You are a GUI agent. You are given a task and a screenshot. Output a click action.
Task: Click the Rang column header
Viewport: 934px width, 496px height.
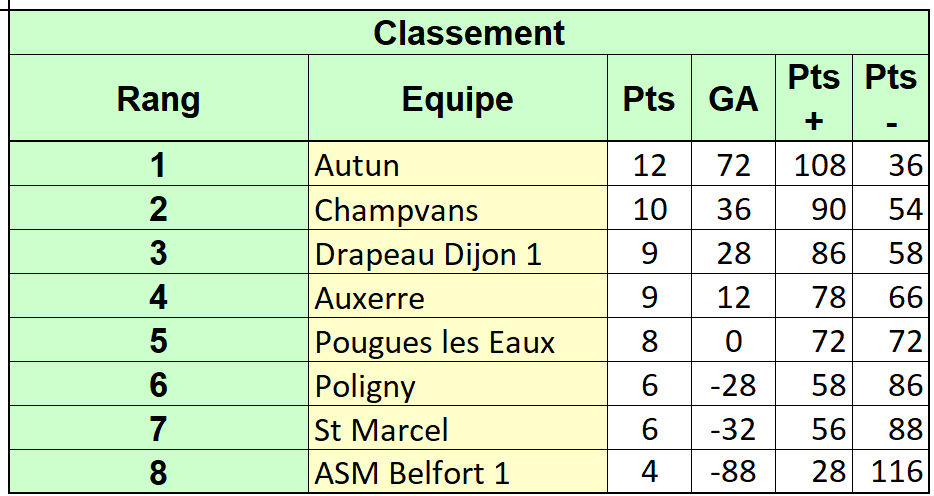click(159, 98)
